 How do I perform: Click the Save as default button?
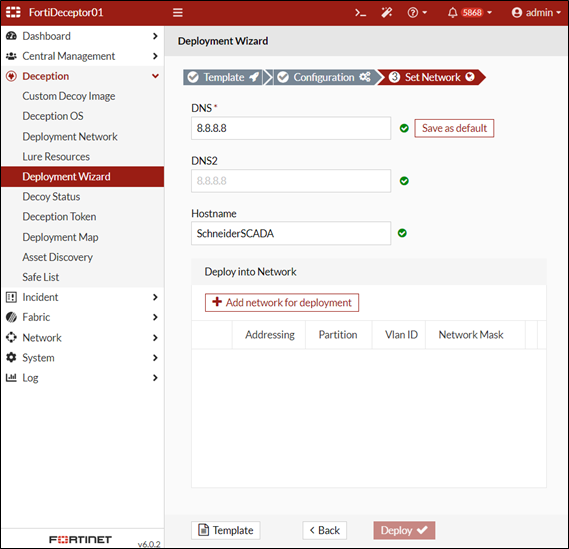tap(454, 128)
